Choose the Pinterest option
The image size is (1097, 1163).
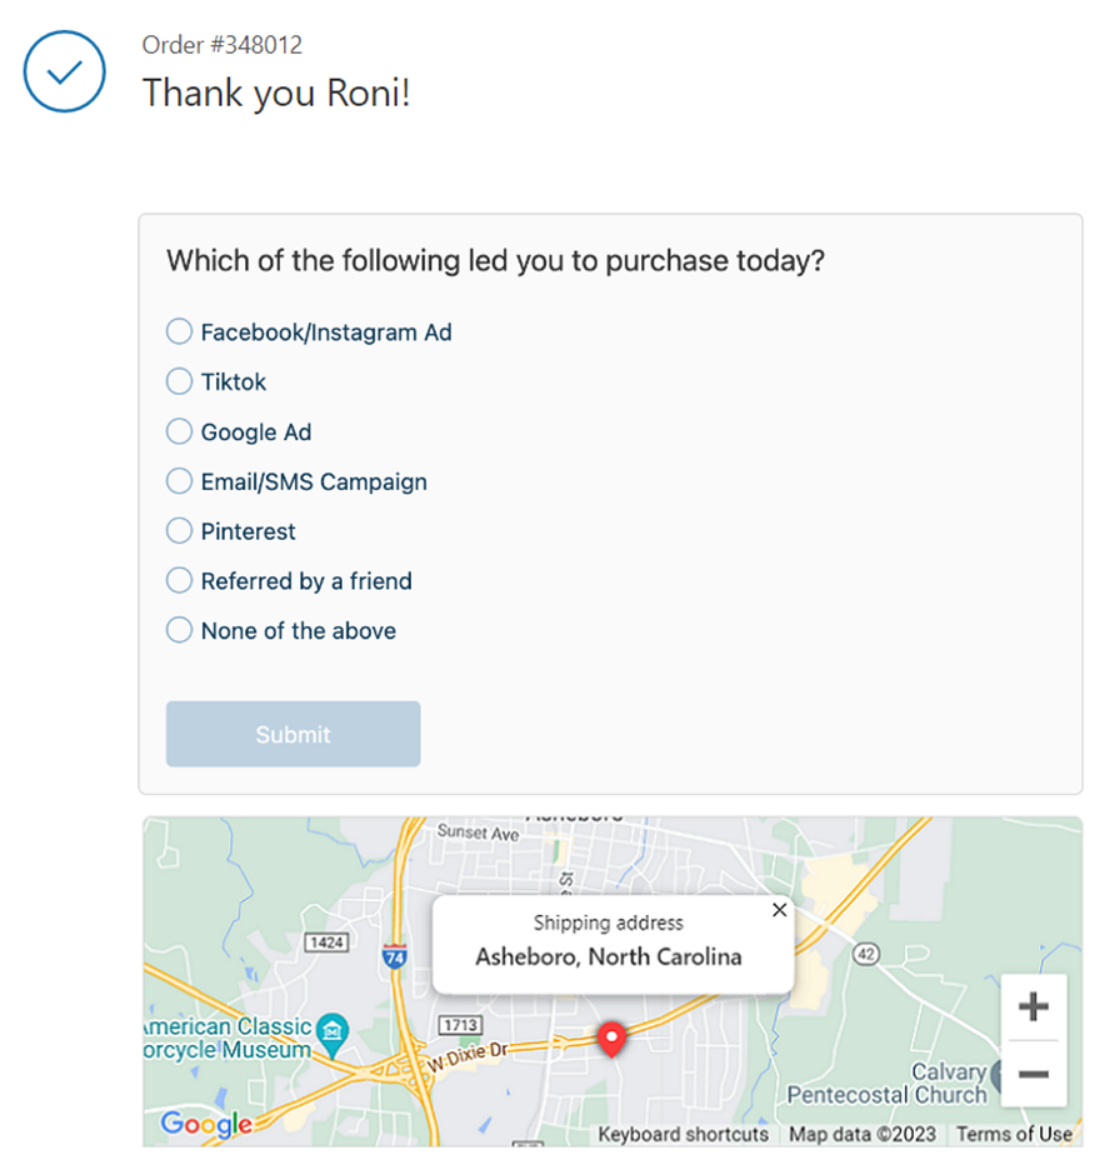pos(231,531)
